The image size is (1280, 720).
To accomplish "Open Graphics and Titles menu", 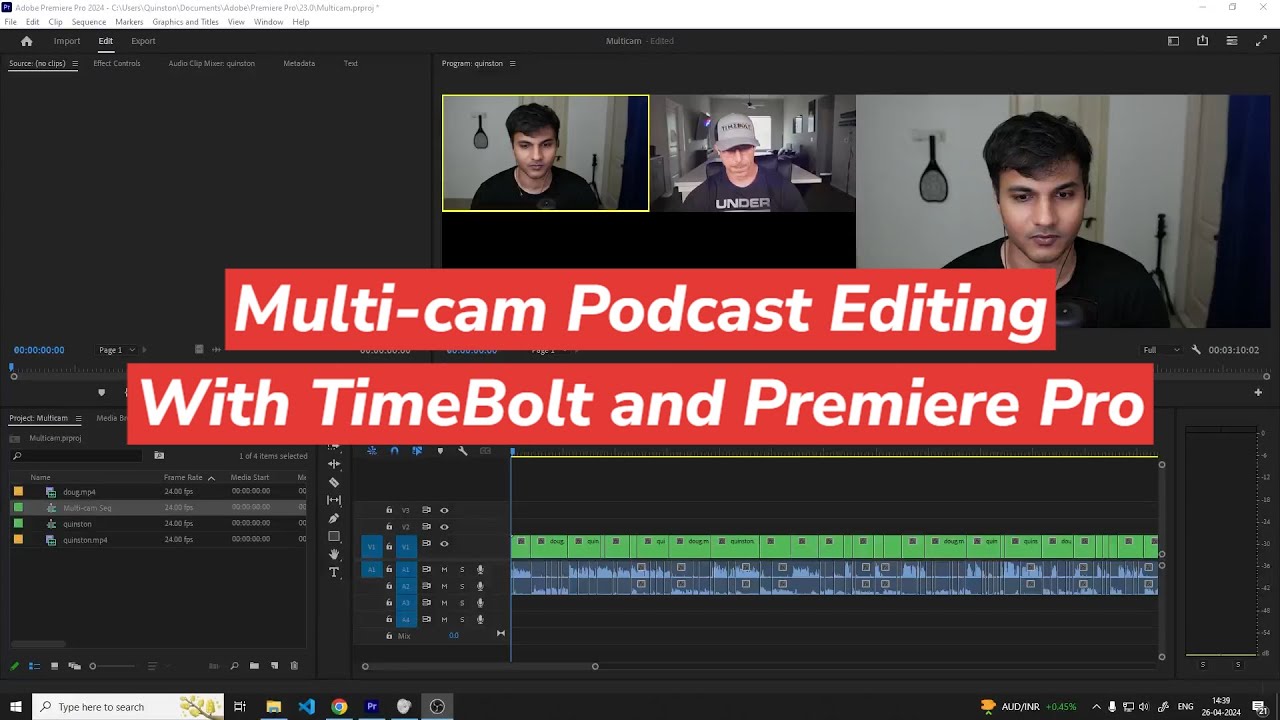I will 185,22.
